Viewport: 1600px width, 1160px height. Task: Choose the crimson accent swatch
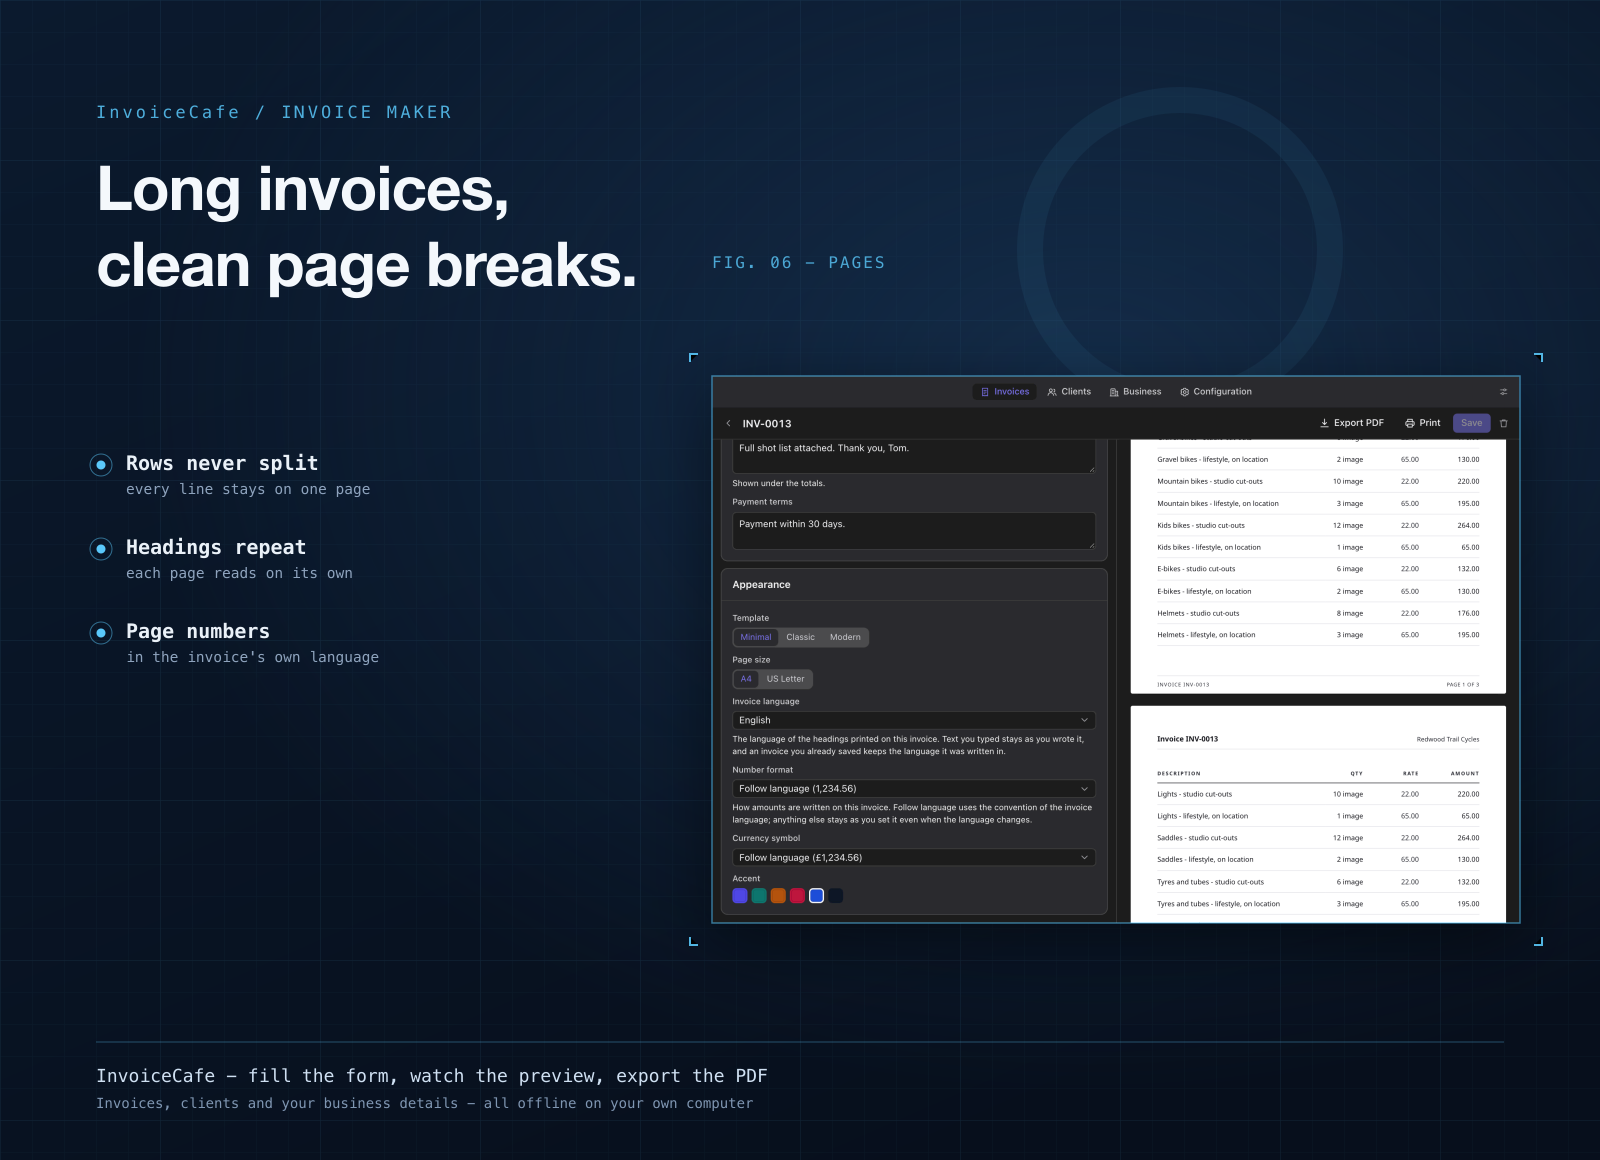coord(797,896)
